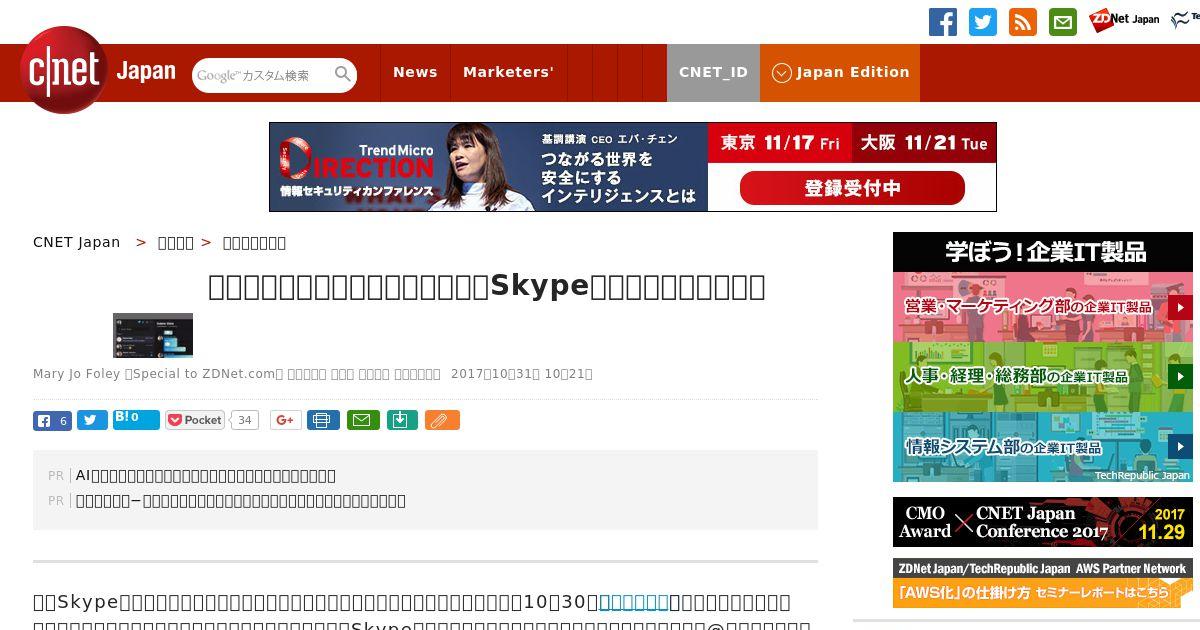
Task: Click author name Mary Jo Foley
Action: [77, 374]
